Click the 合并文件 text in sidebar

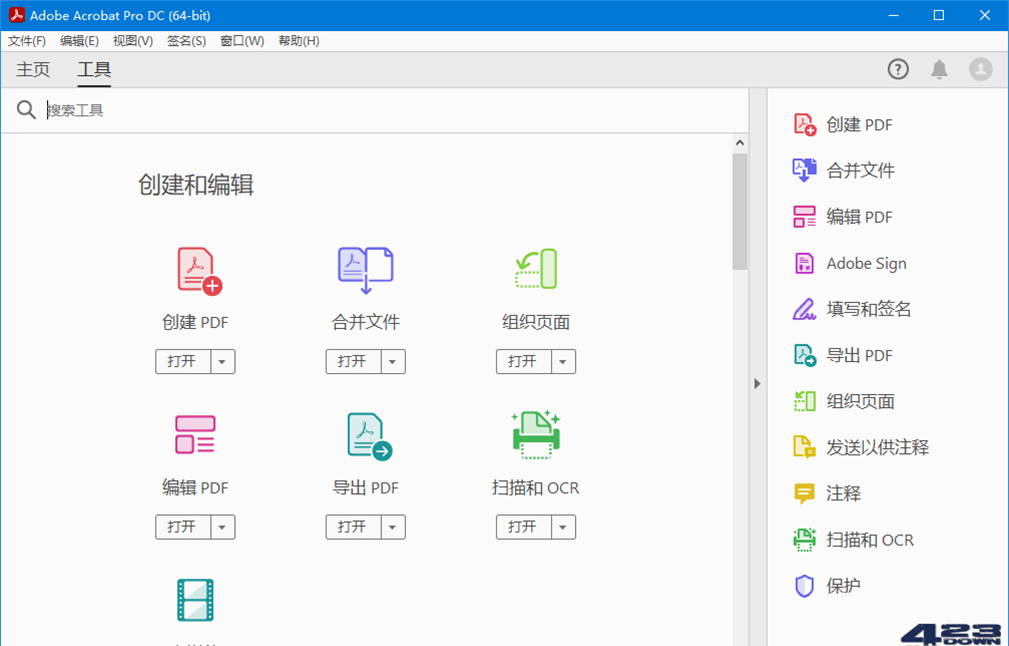(860, 171)
